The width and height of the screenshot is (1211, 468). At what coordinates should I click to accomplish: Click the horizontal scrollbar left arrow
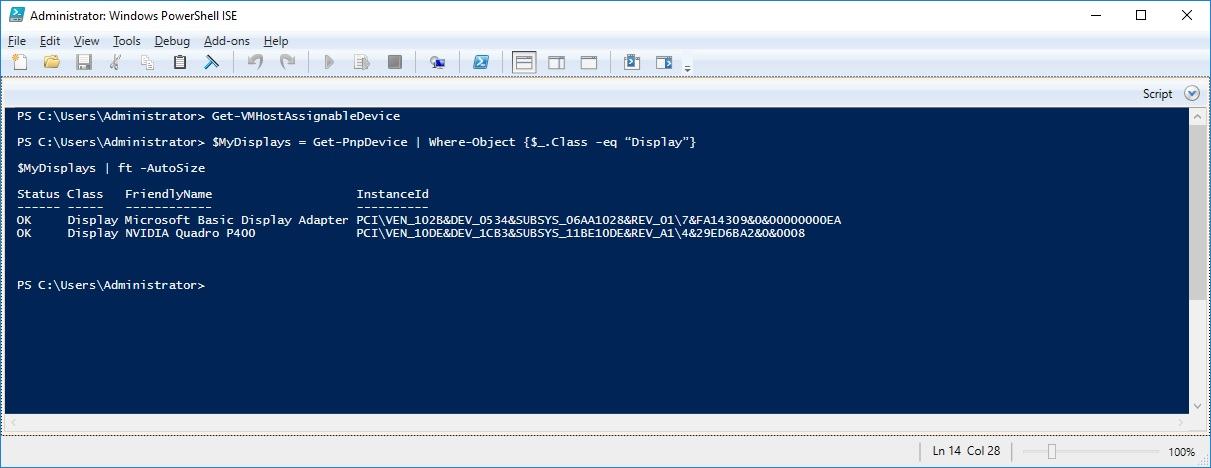[x=13, y=423]
